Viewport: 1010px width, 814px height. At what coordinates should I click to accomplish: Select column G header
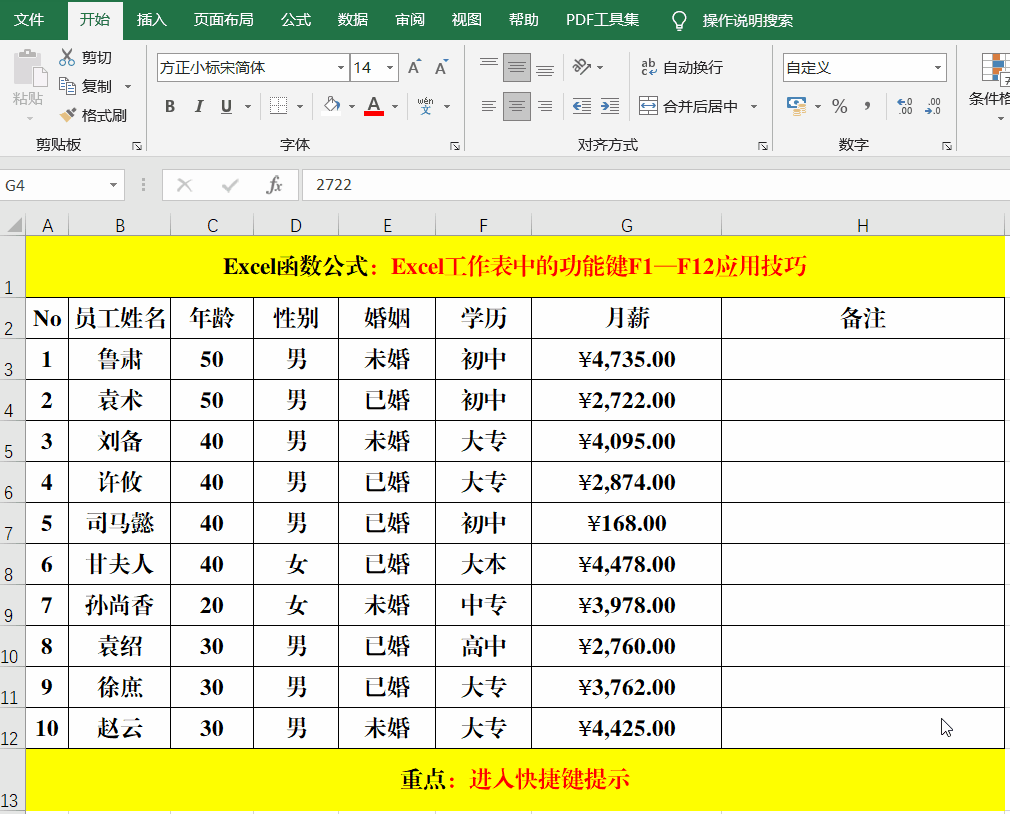pyautogui.click(x=627, y=225)
